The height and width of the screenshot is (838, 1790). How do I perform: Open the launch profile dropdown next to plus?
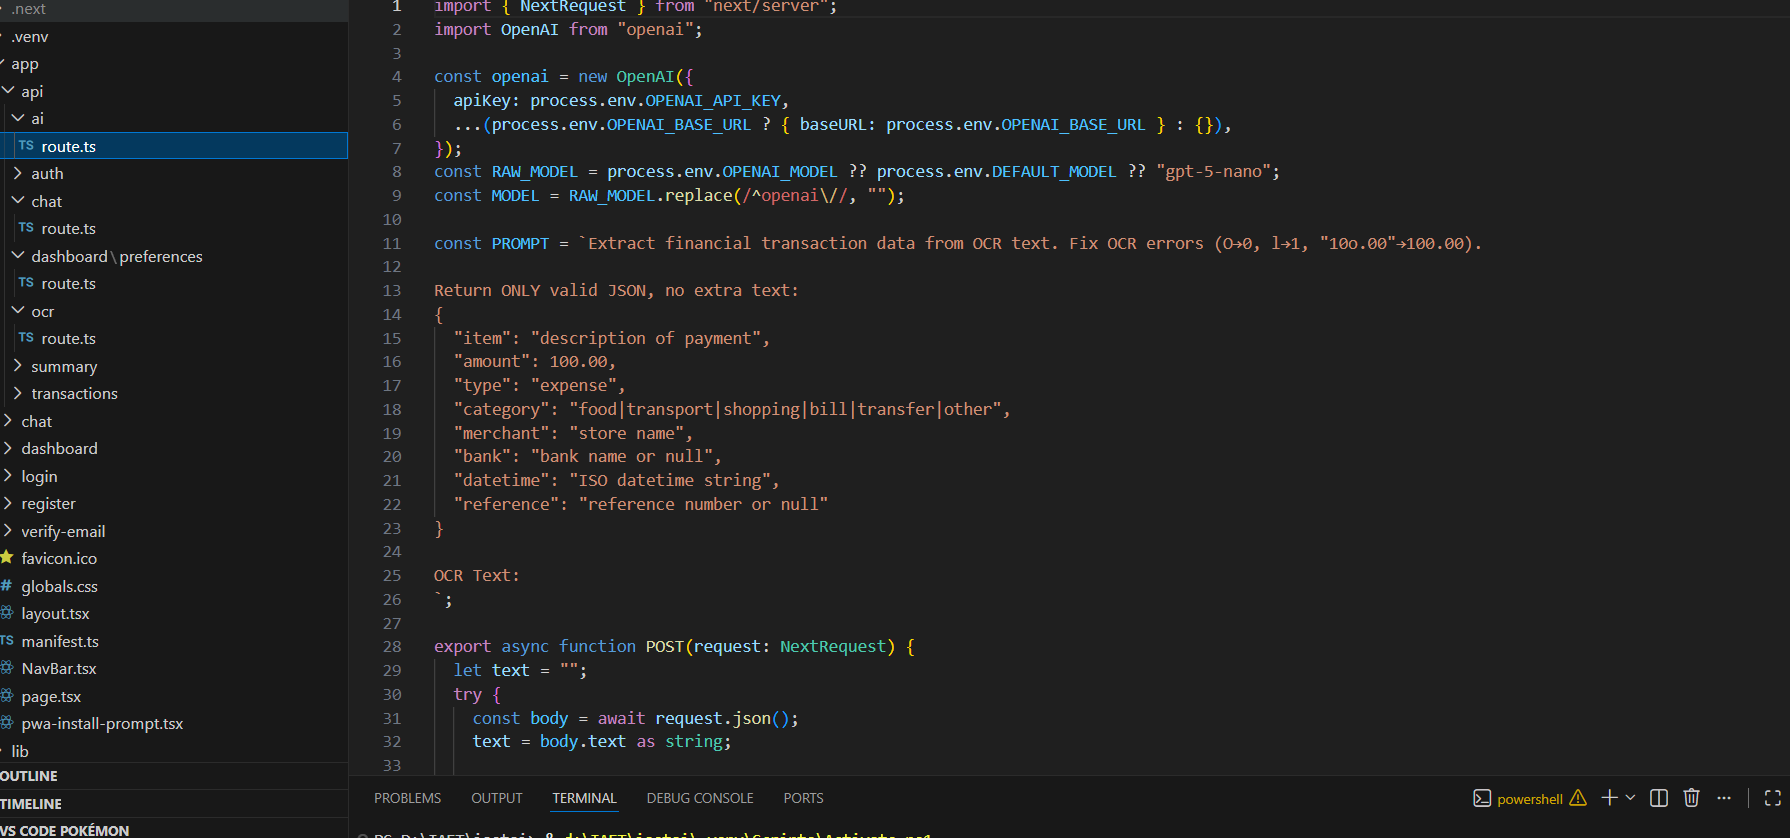[x=1631, y=797]
